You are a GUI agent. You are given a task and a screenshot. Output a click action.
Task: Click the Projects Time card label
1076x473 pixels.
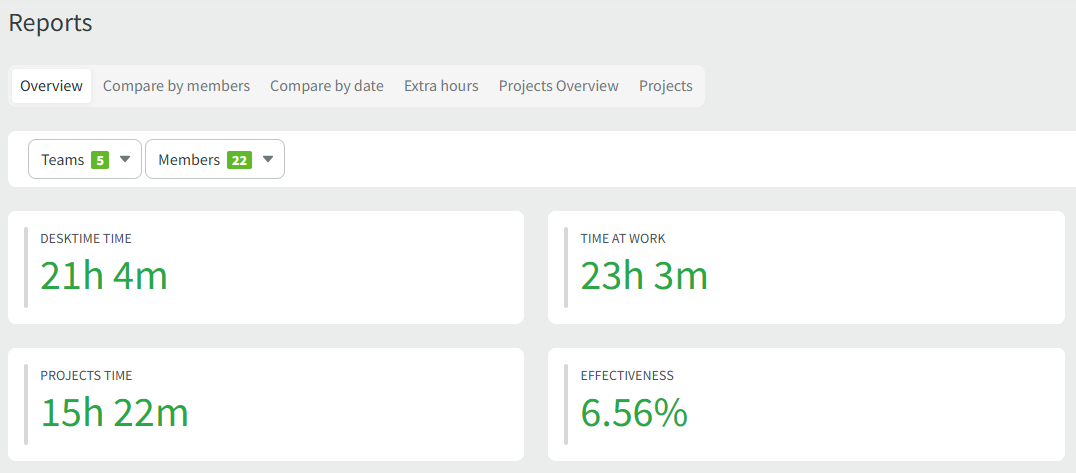pyautogui.click(x=86, y=376)
